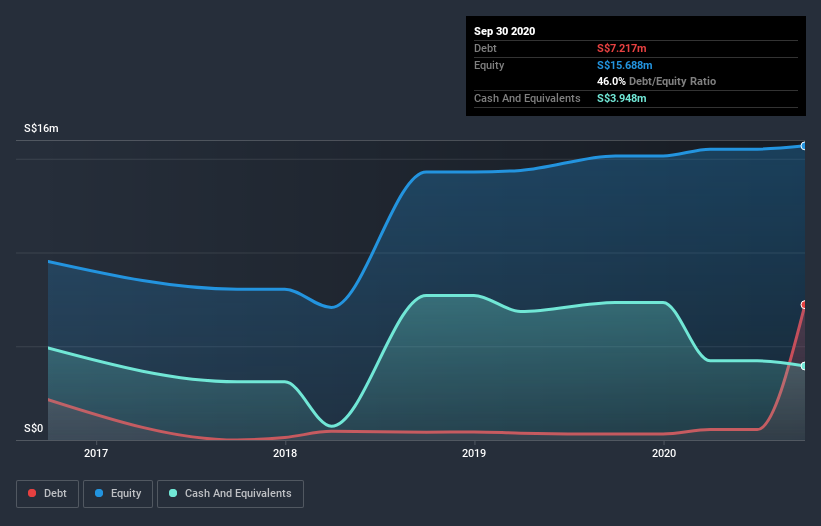The height and width of the screenshot is (526, 821).
Task: Click the 2019 axis label
Action: coord(474,453)
